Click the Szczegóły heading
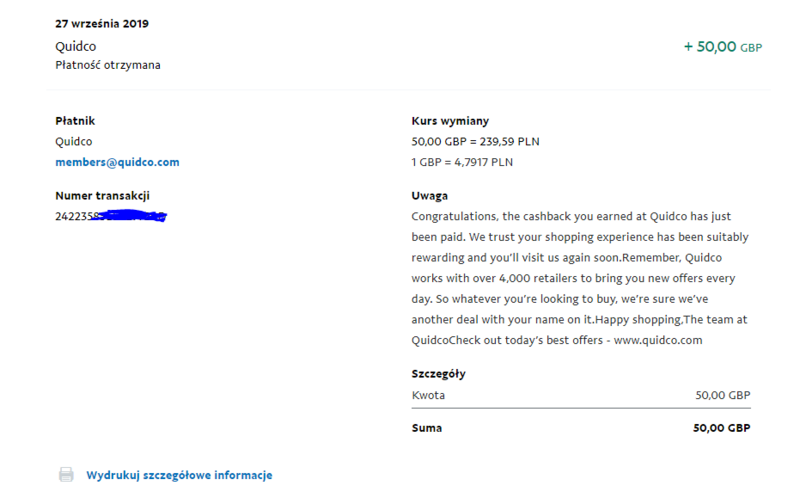 [x=438, y=374]
